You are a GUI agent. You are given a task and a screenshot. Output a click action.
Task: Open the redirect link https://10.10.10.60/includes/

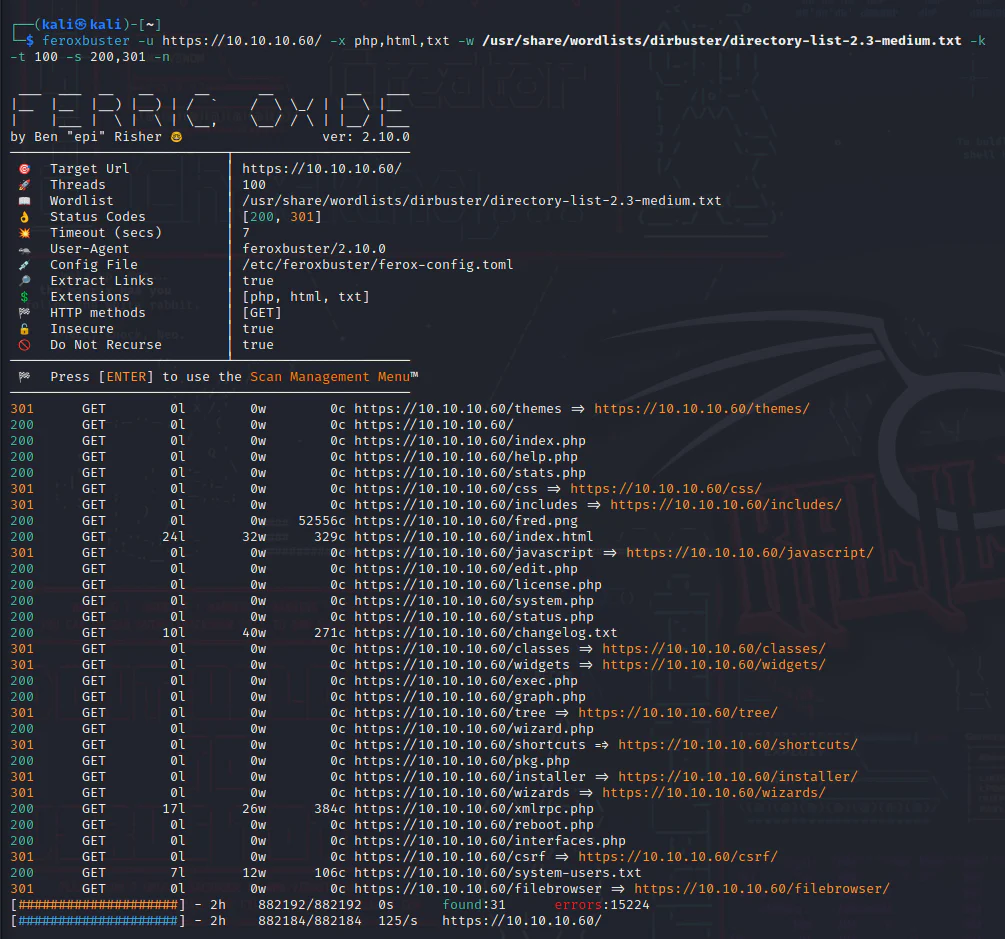(726, 504)
